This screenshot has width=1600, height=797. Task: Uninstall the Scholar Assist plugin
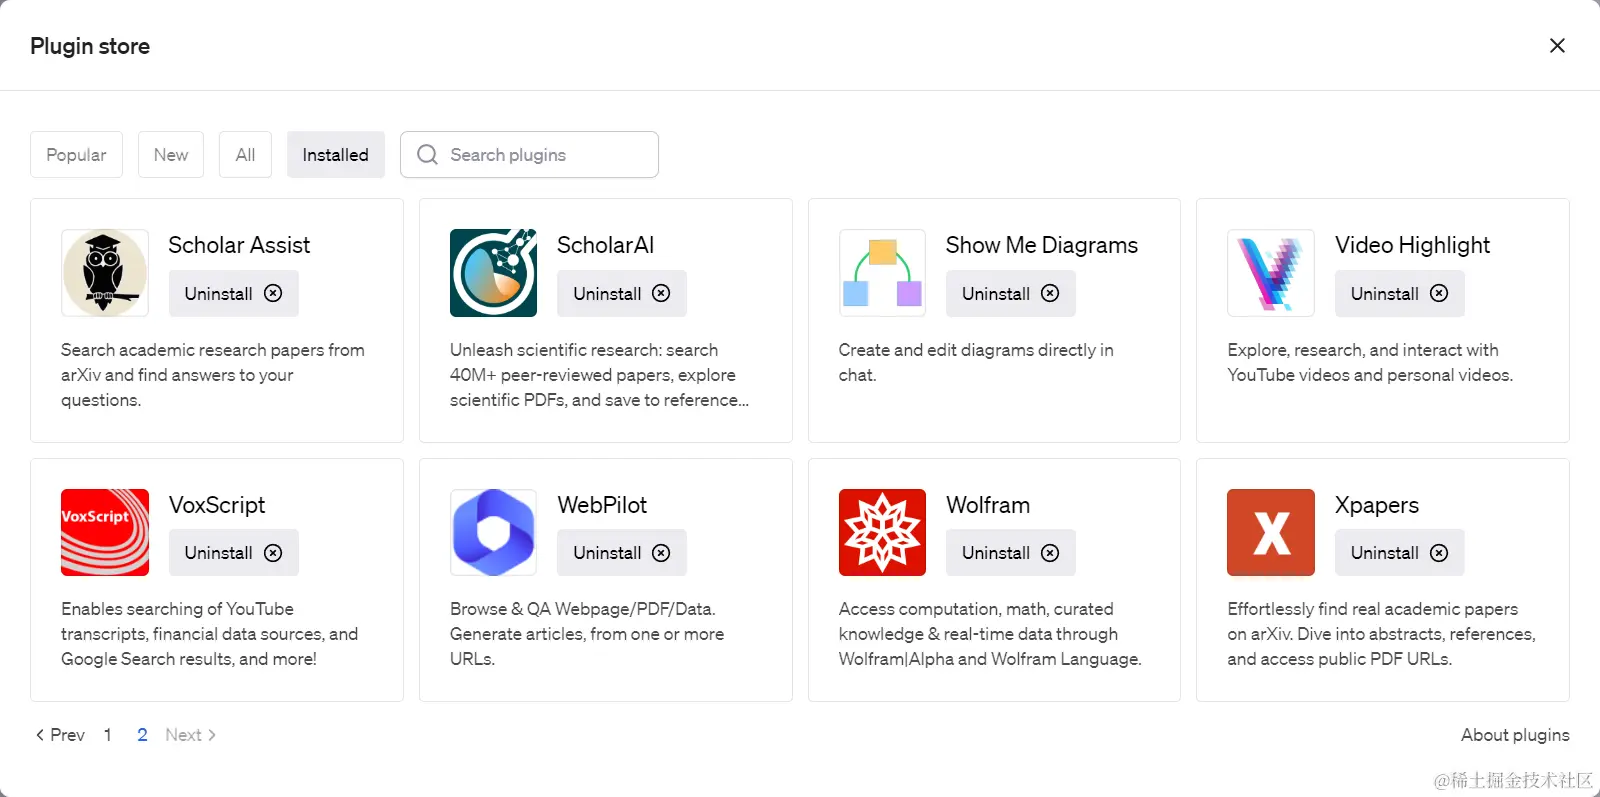(x=233, y=293)
